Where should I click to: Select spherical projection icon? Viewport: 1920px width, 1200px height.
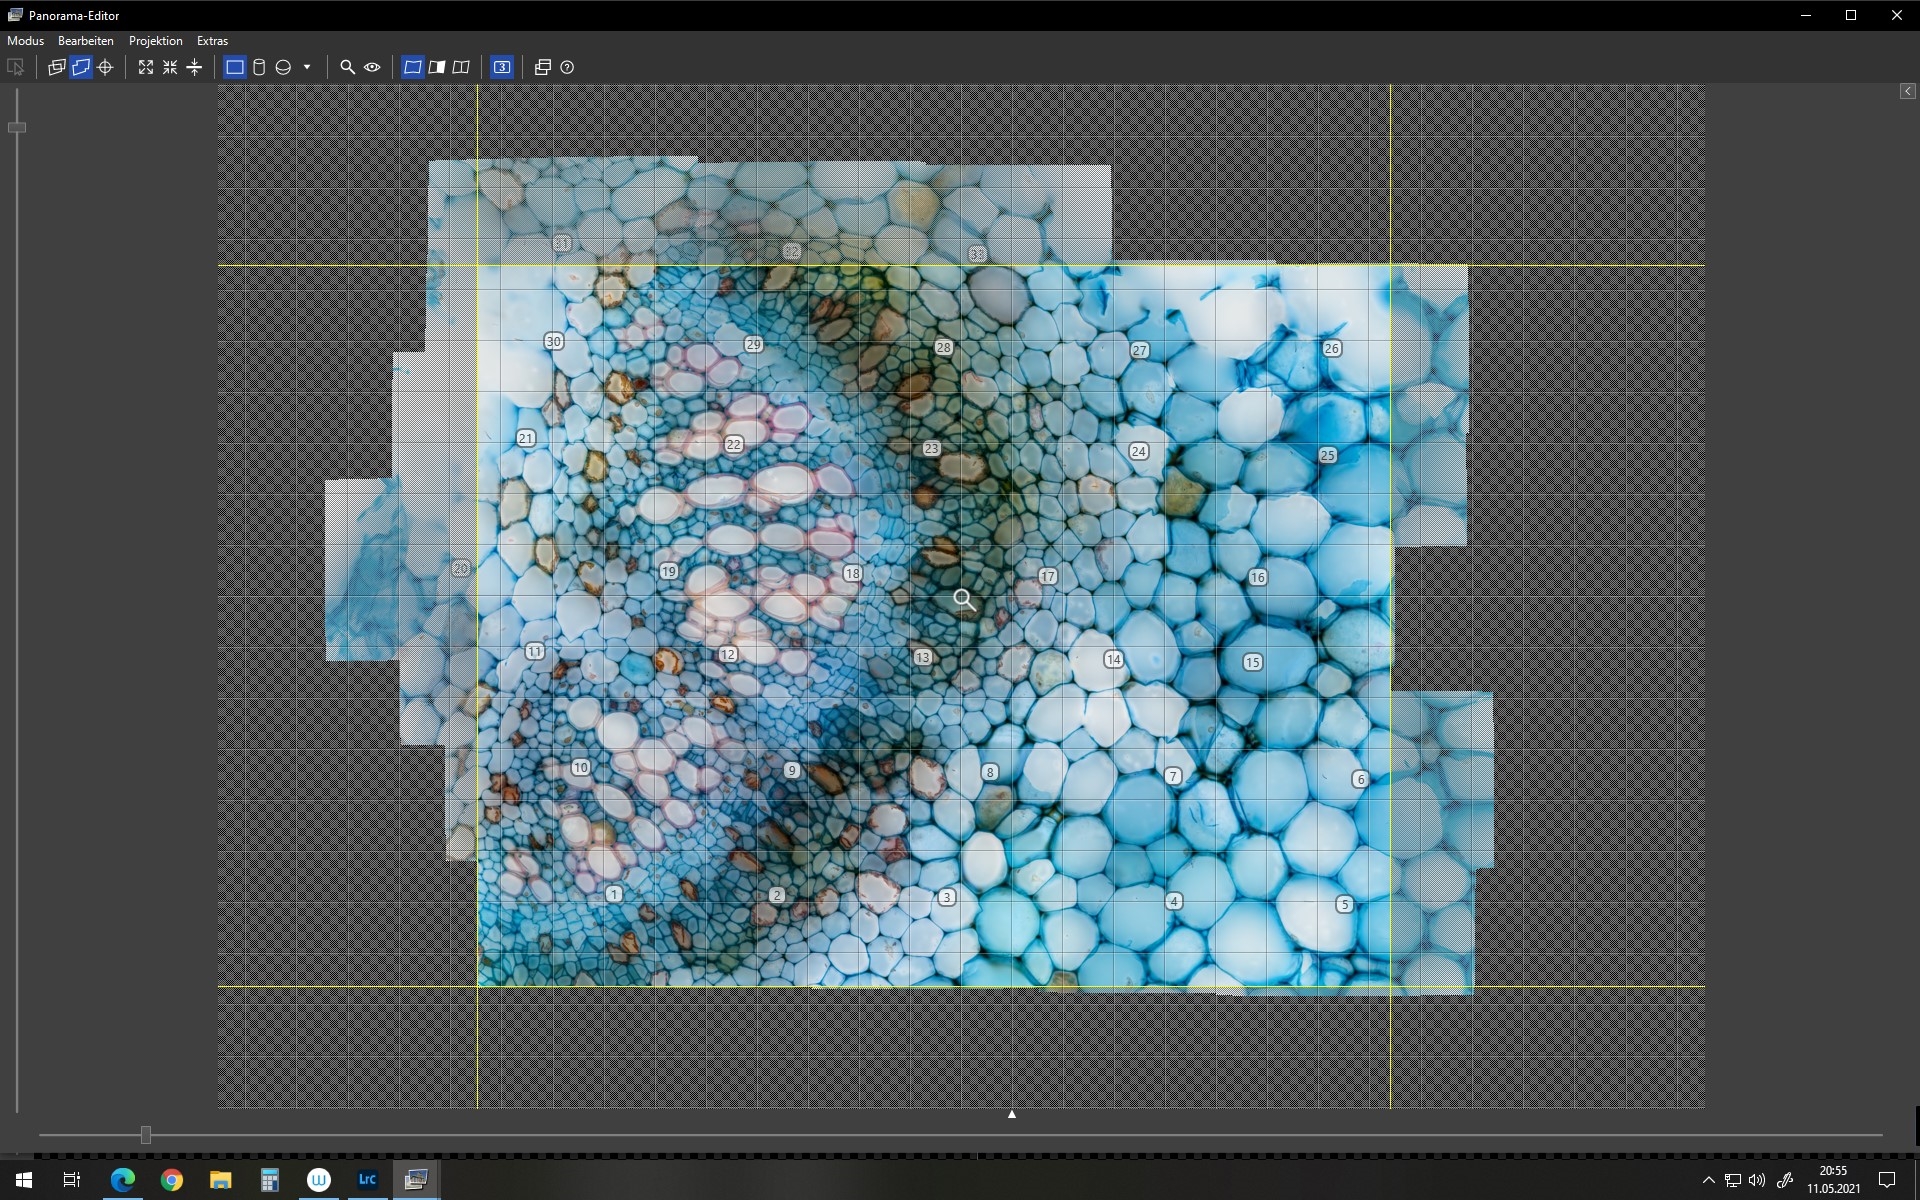click(283, 67)
